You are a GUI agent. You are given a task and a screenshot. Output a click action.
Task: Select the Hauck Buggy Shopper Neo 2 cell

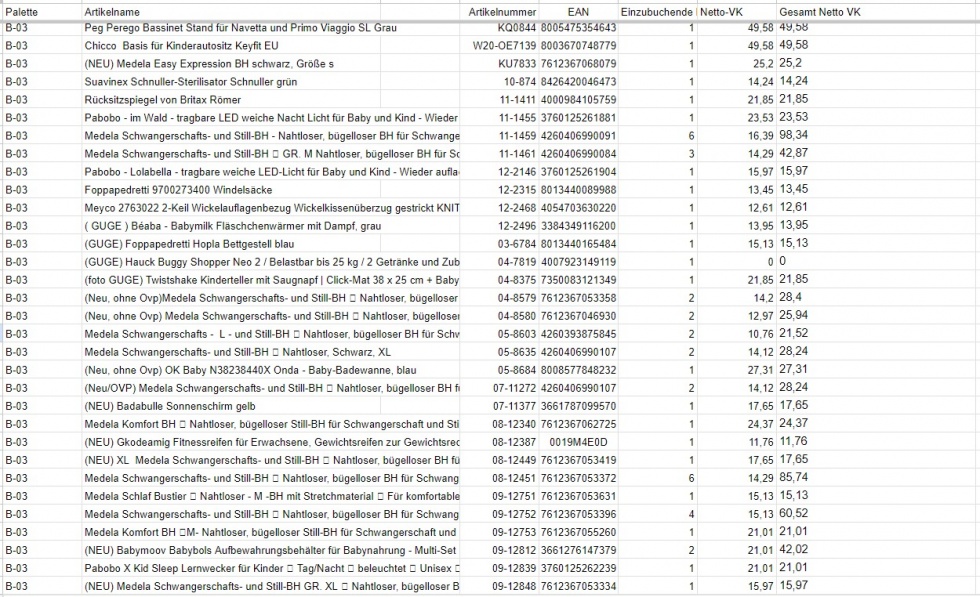[x=271, y=262]
